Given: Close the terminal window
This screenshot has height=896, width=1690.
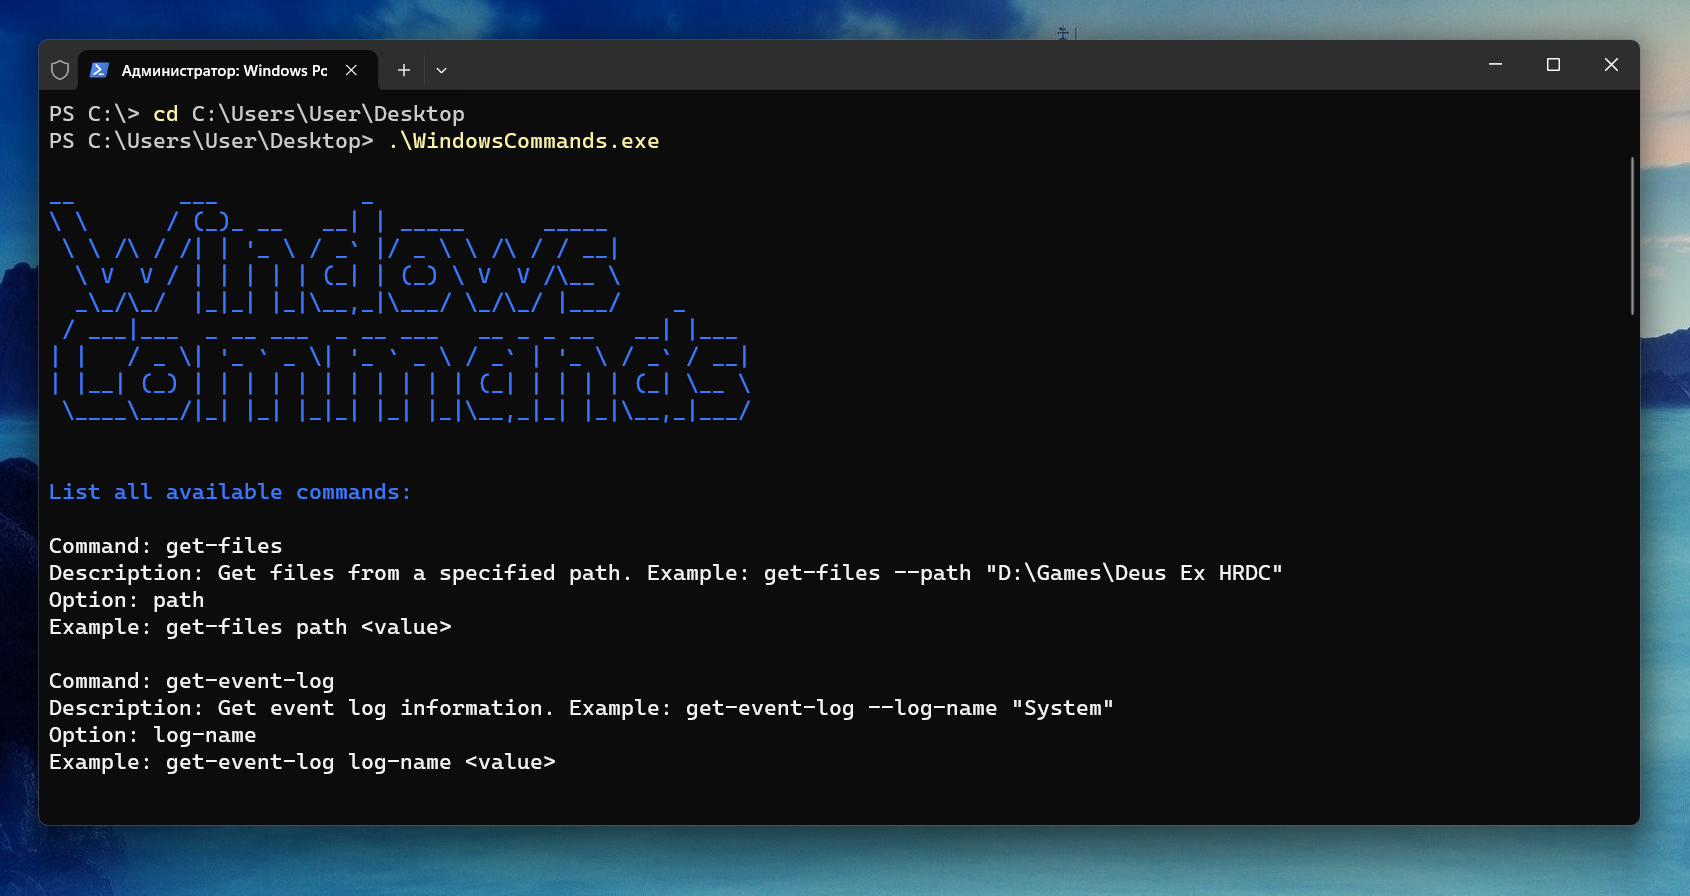Looking at the screenshot, I should (1611, 64).
